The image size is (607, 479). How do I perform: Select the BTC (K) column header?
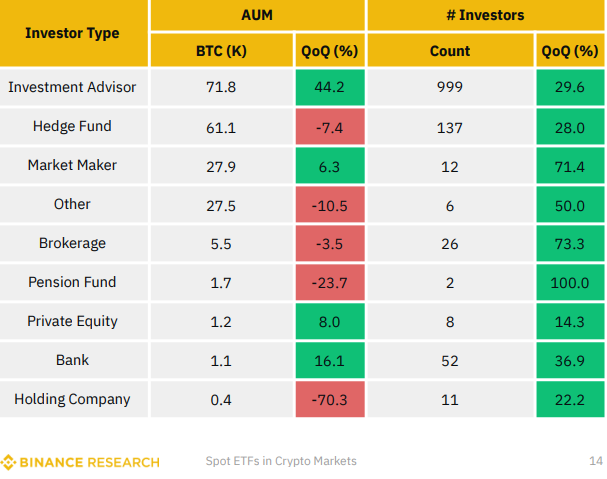click(221, 50)
